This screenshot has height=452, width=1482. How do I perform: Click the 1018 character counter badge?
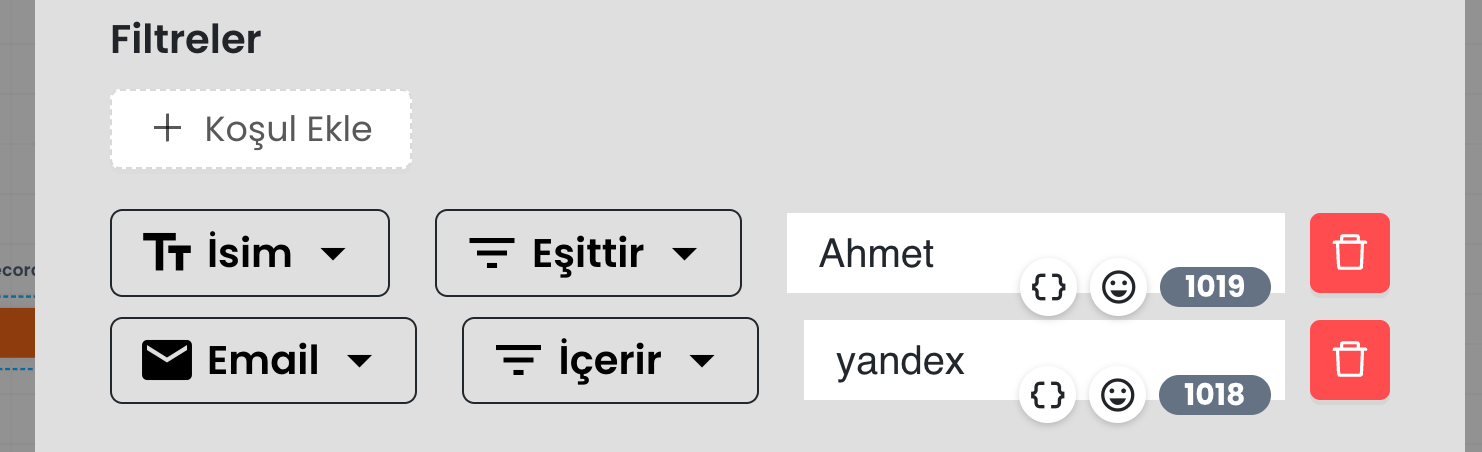(x=1214, y=395)
